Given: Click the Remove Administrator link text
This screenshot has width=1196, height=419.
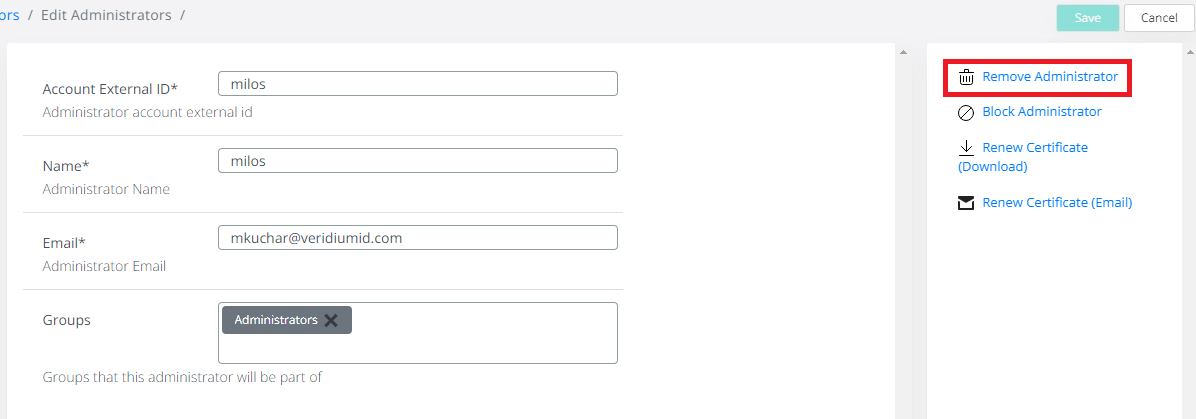Looking at the screenshot, I should 1050,77.
